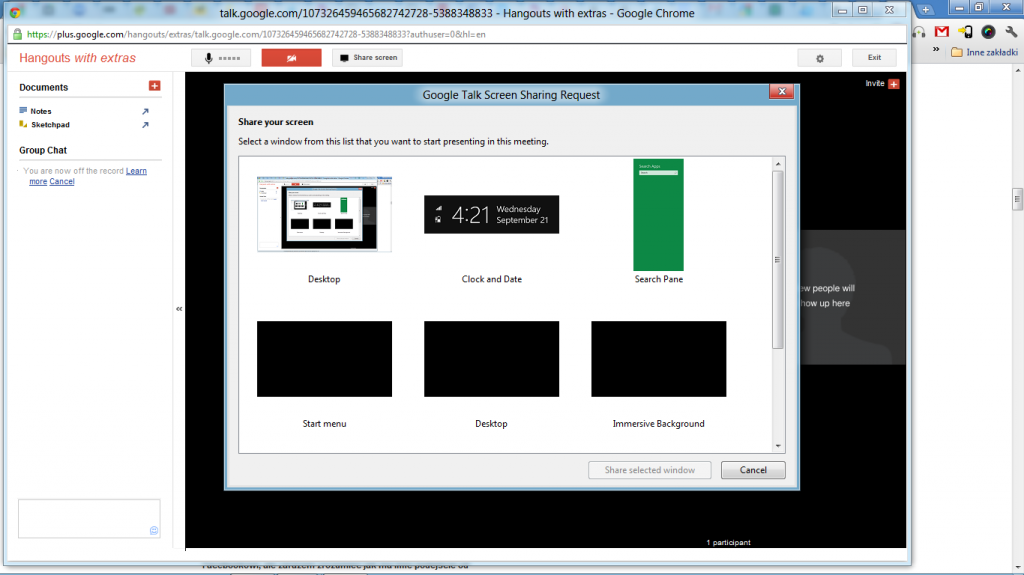This screenshot has height=575, width=1024.
Task: Click the color camera lens extension
Action: [x=988, y=31]
